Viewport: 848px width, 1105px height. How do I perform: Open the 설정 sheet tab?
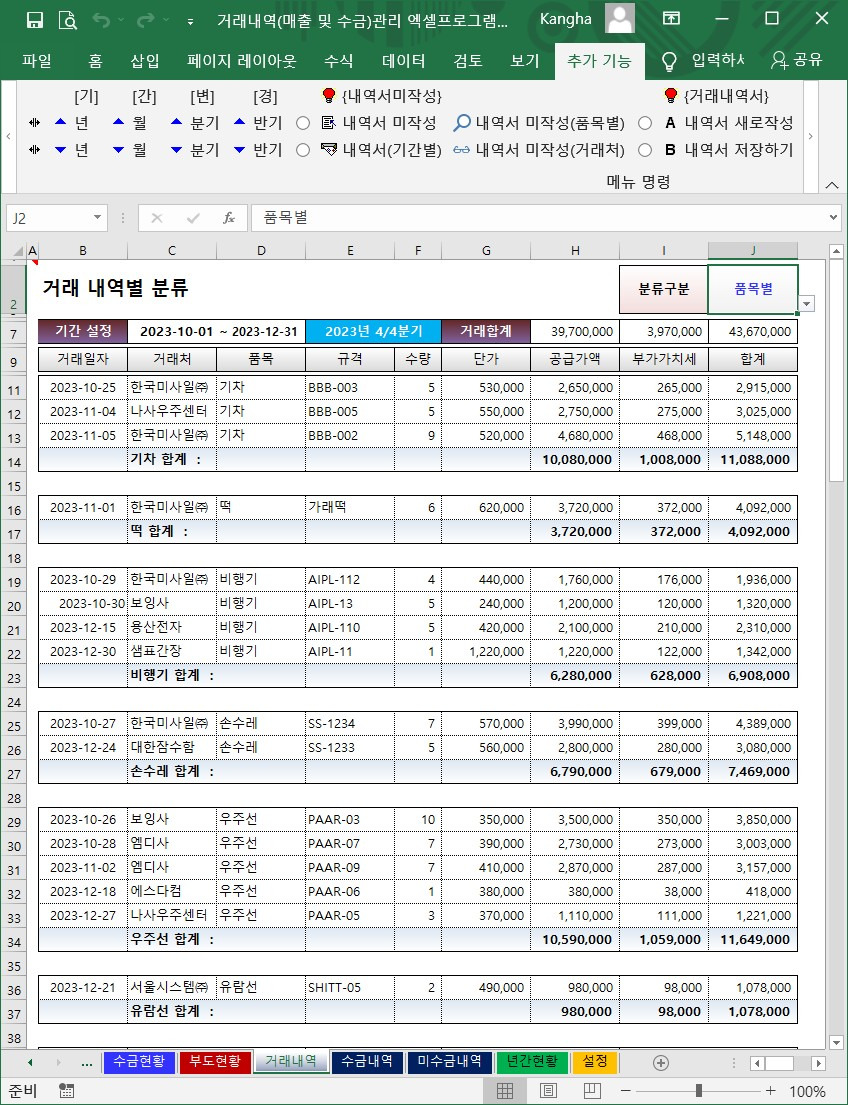coord(595,1061)
